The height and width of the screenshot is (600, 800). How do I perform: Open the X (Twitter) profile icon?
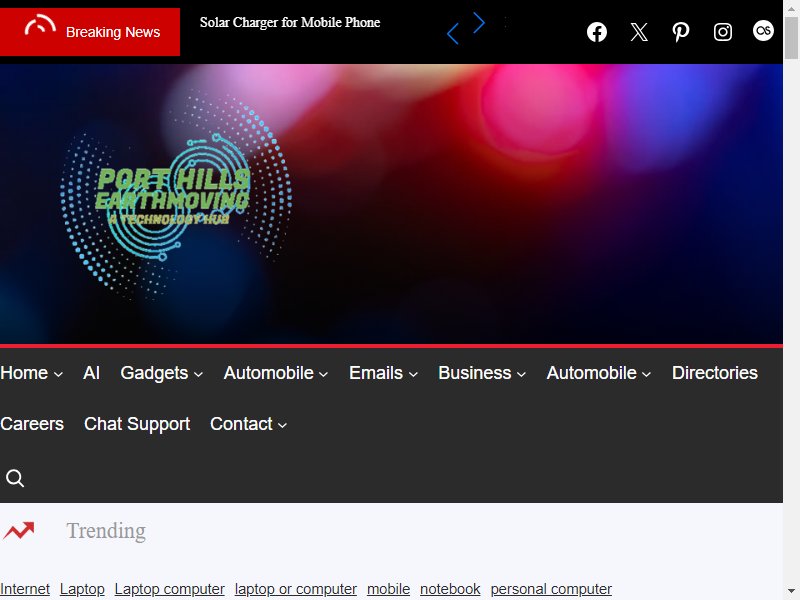(639, 32)
